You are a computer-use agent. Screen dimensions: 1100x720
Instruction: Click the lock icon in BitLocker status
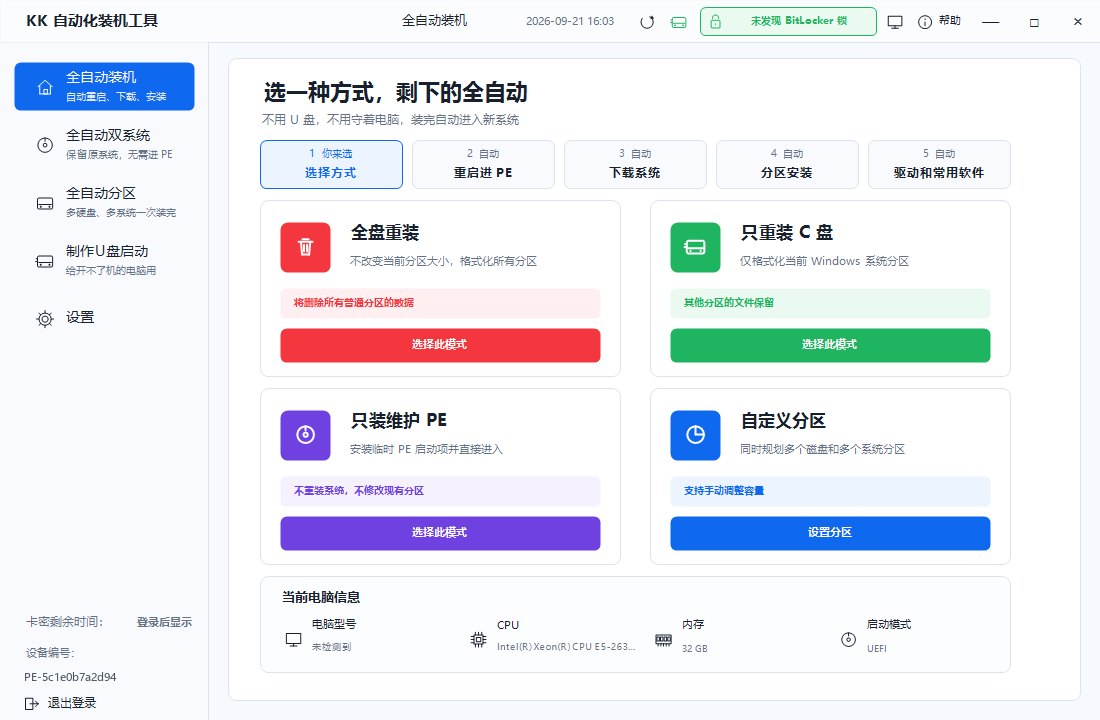click(715, 22)
